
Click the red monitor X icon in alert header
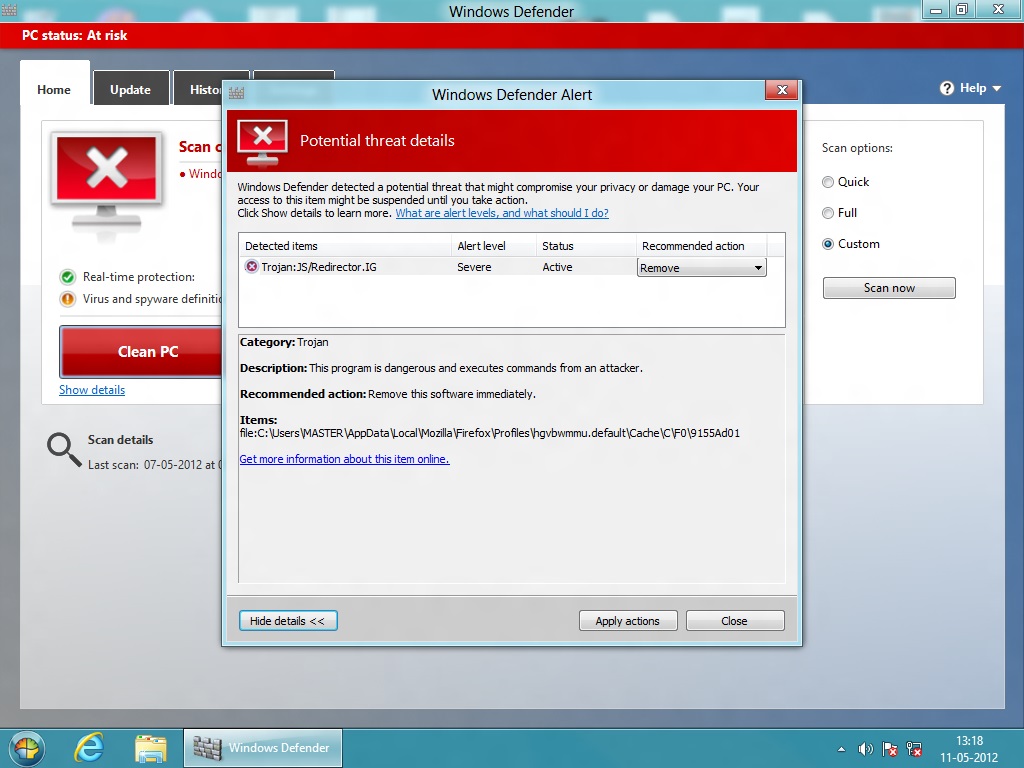pyautogui.click(x=263, y=142)
